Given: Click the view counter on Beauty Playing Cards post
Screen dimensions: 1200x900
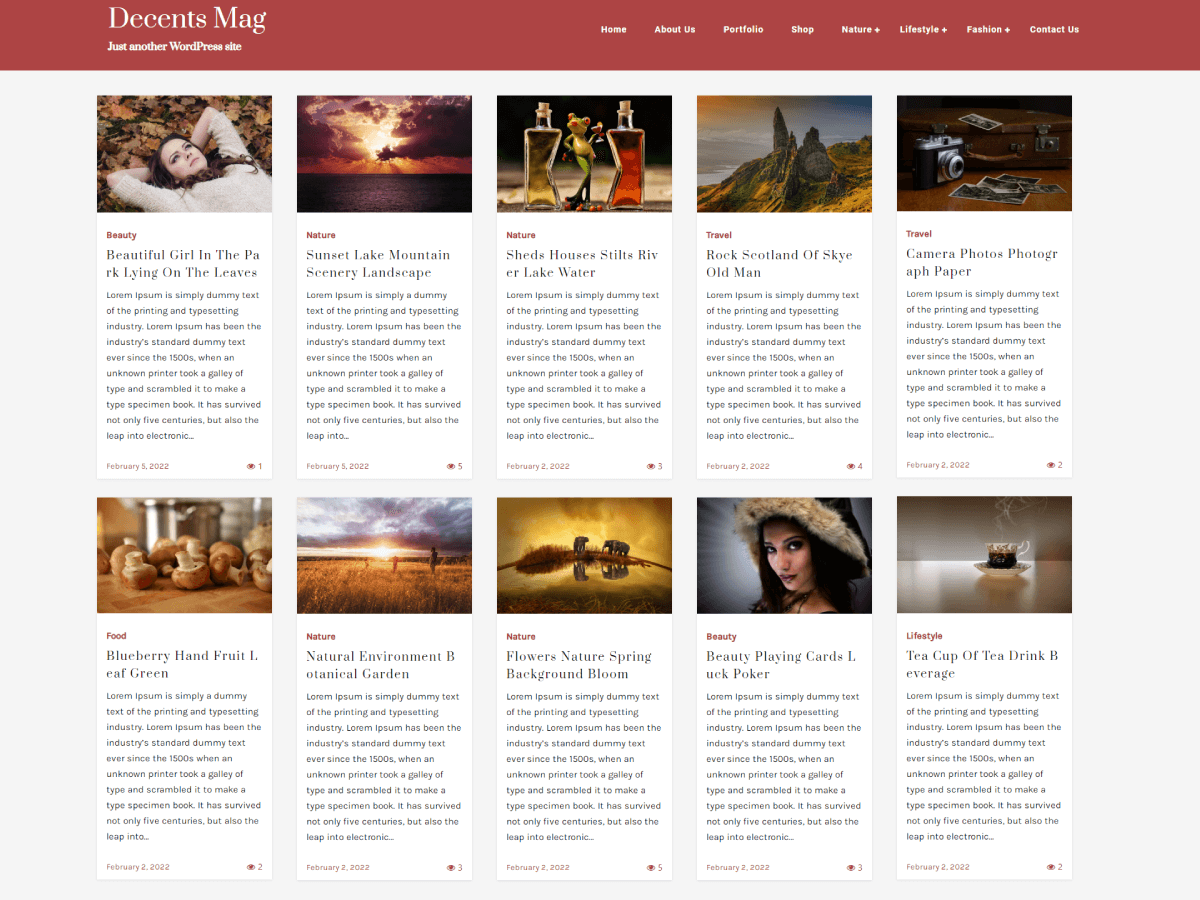Looking at the screenshot, I should 851,866.
